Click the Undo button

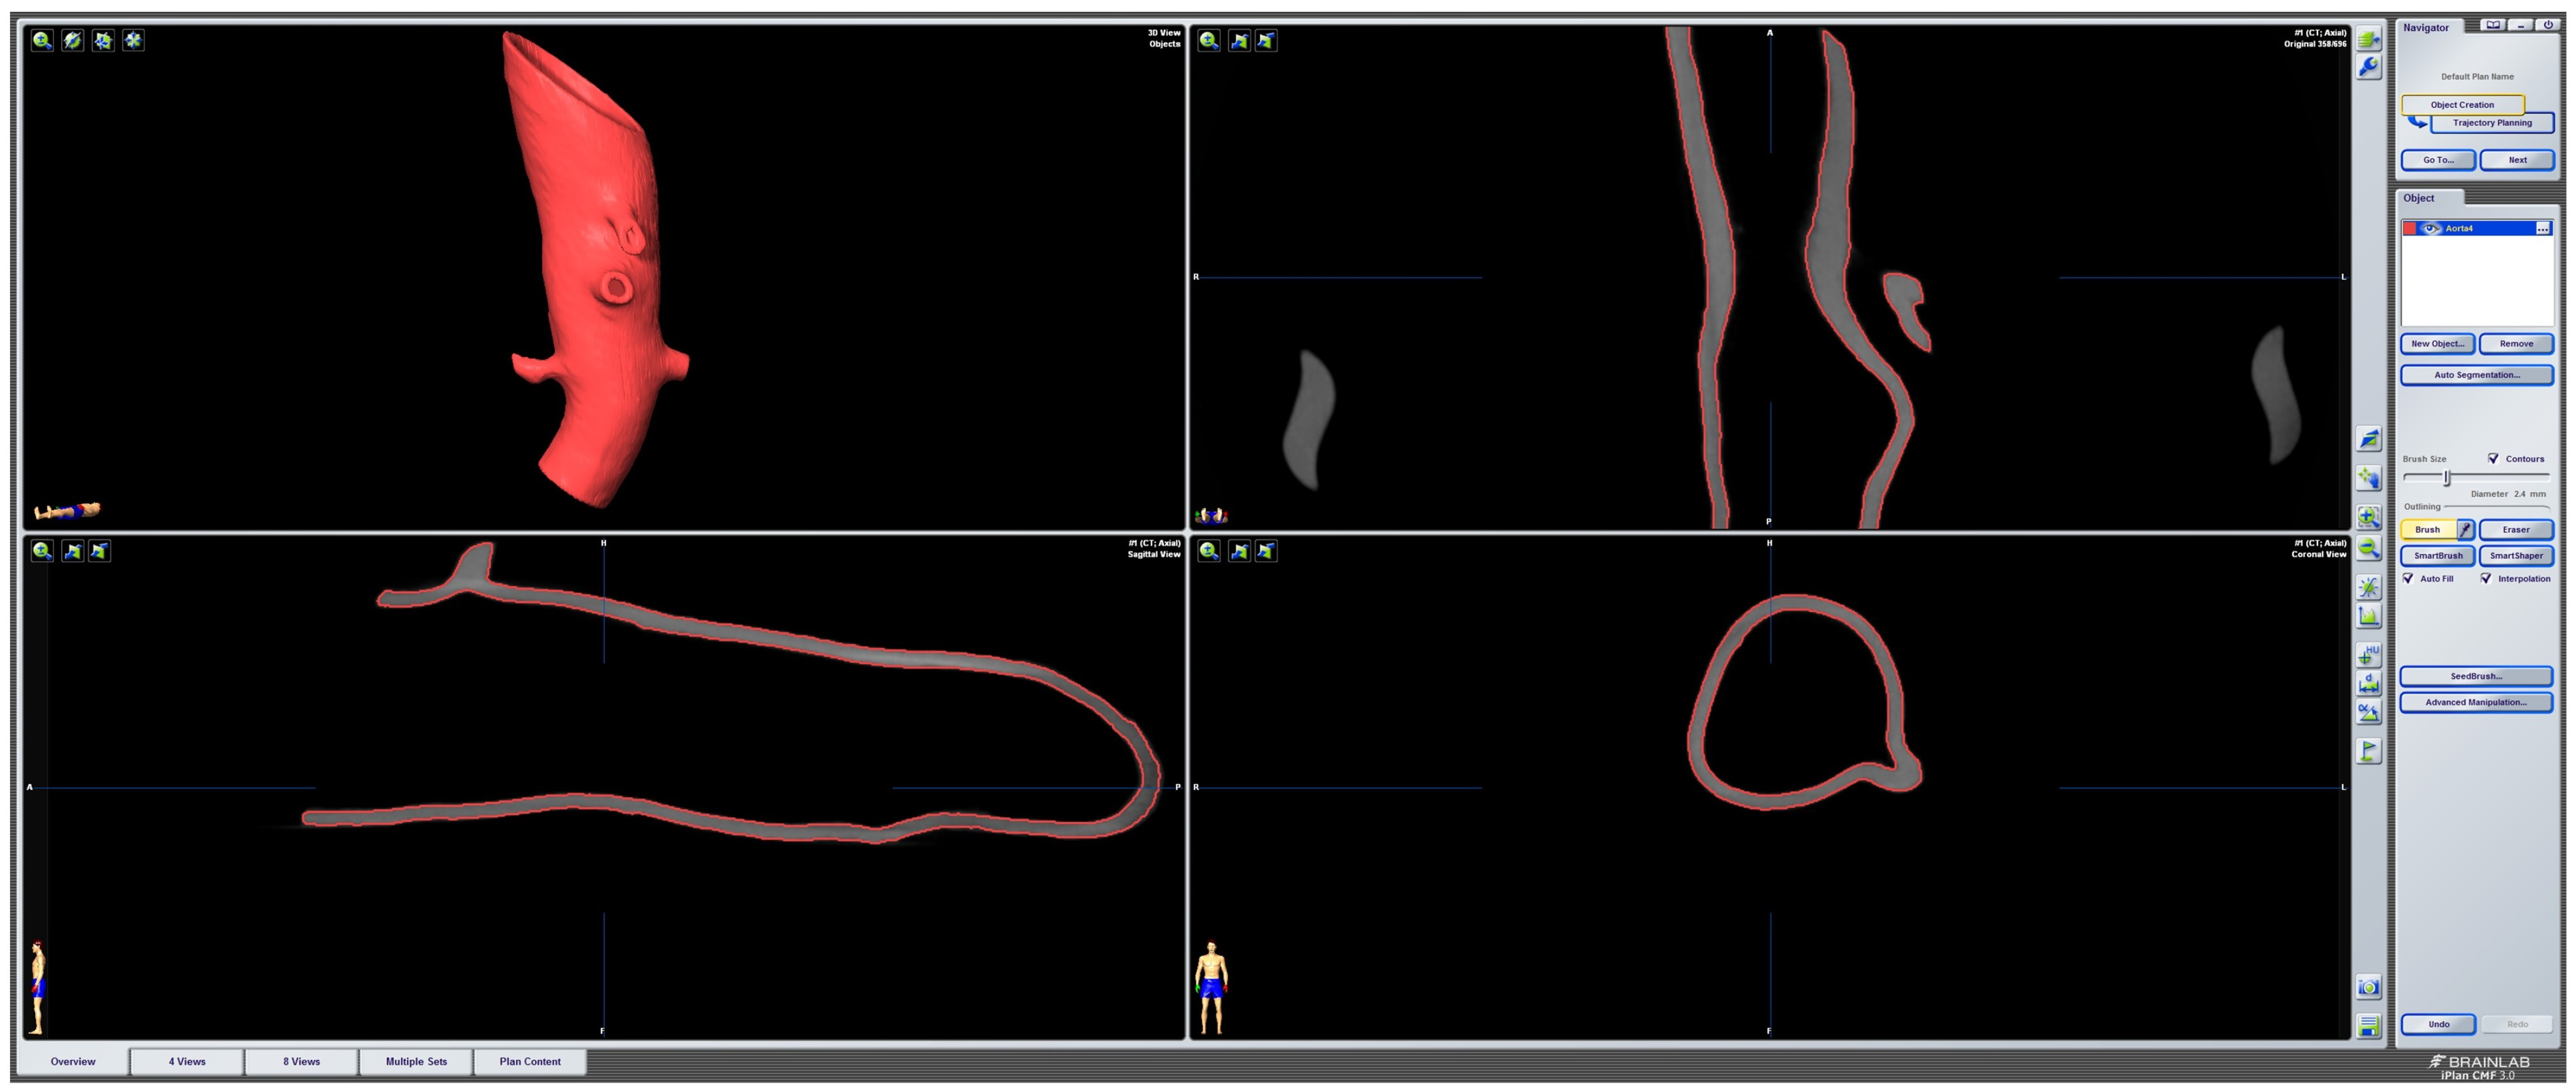click(2438, 1024)
